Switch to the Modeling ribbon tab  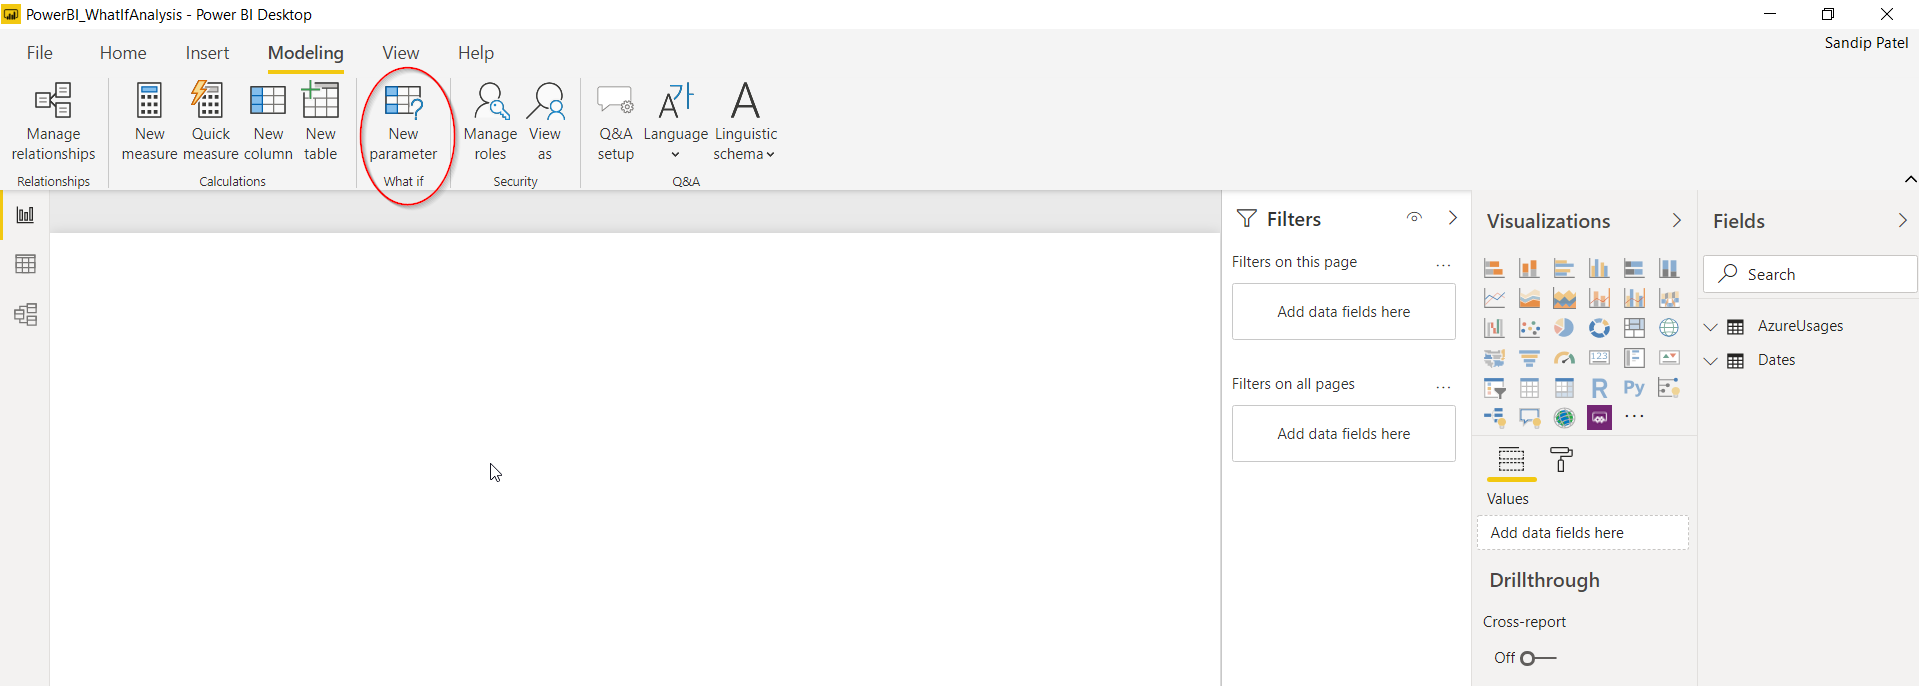point(306,53)
